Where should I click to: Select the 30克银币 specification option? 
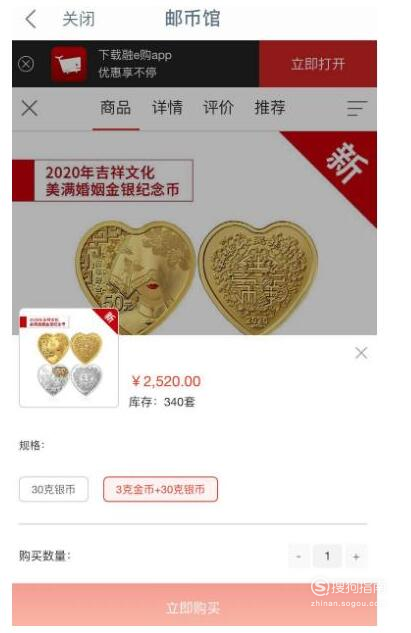pyautogui.click(x=54, y=489)
